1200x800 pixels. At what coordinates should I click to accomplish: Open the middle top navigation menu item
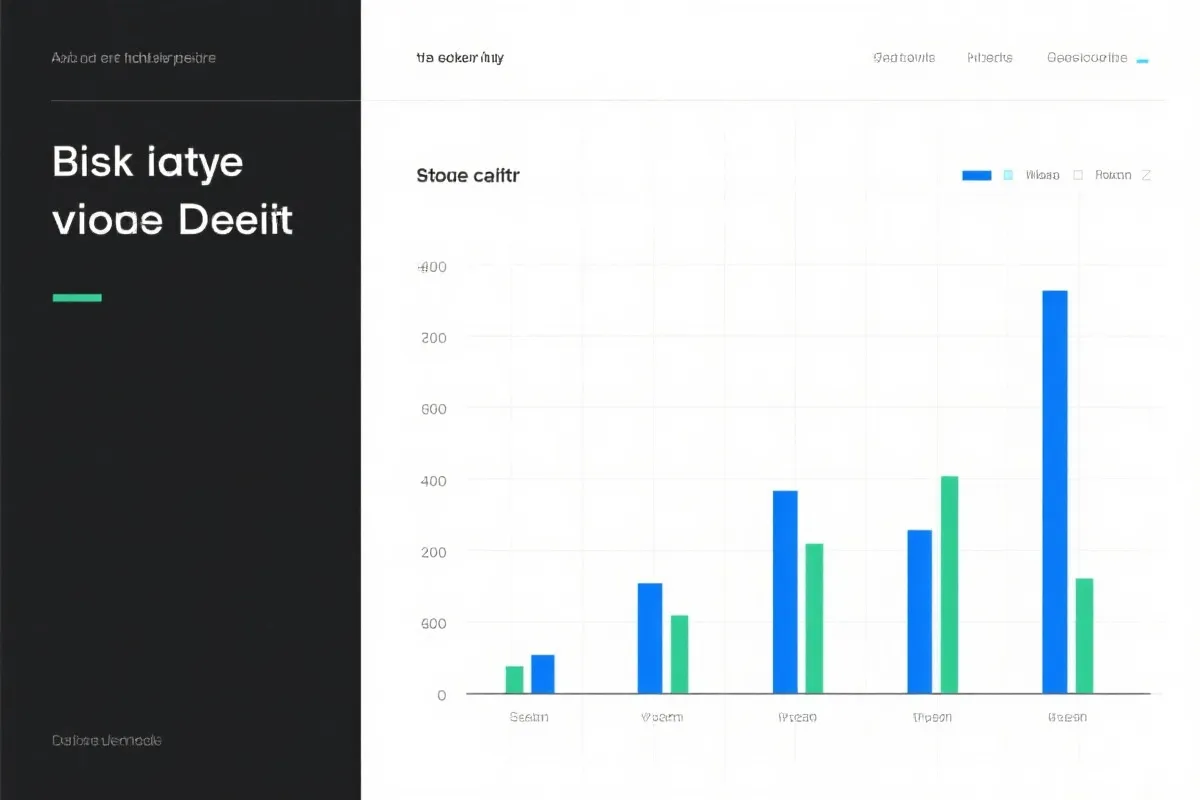point(990,58)
